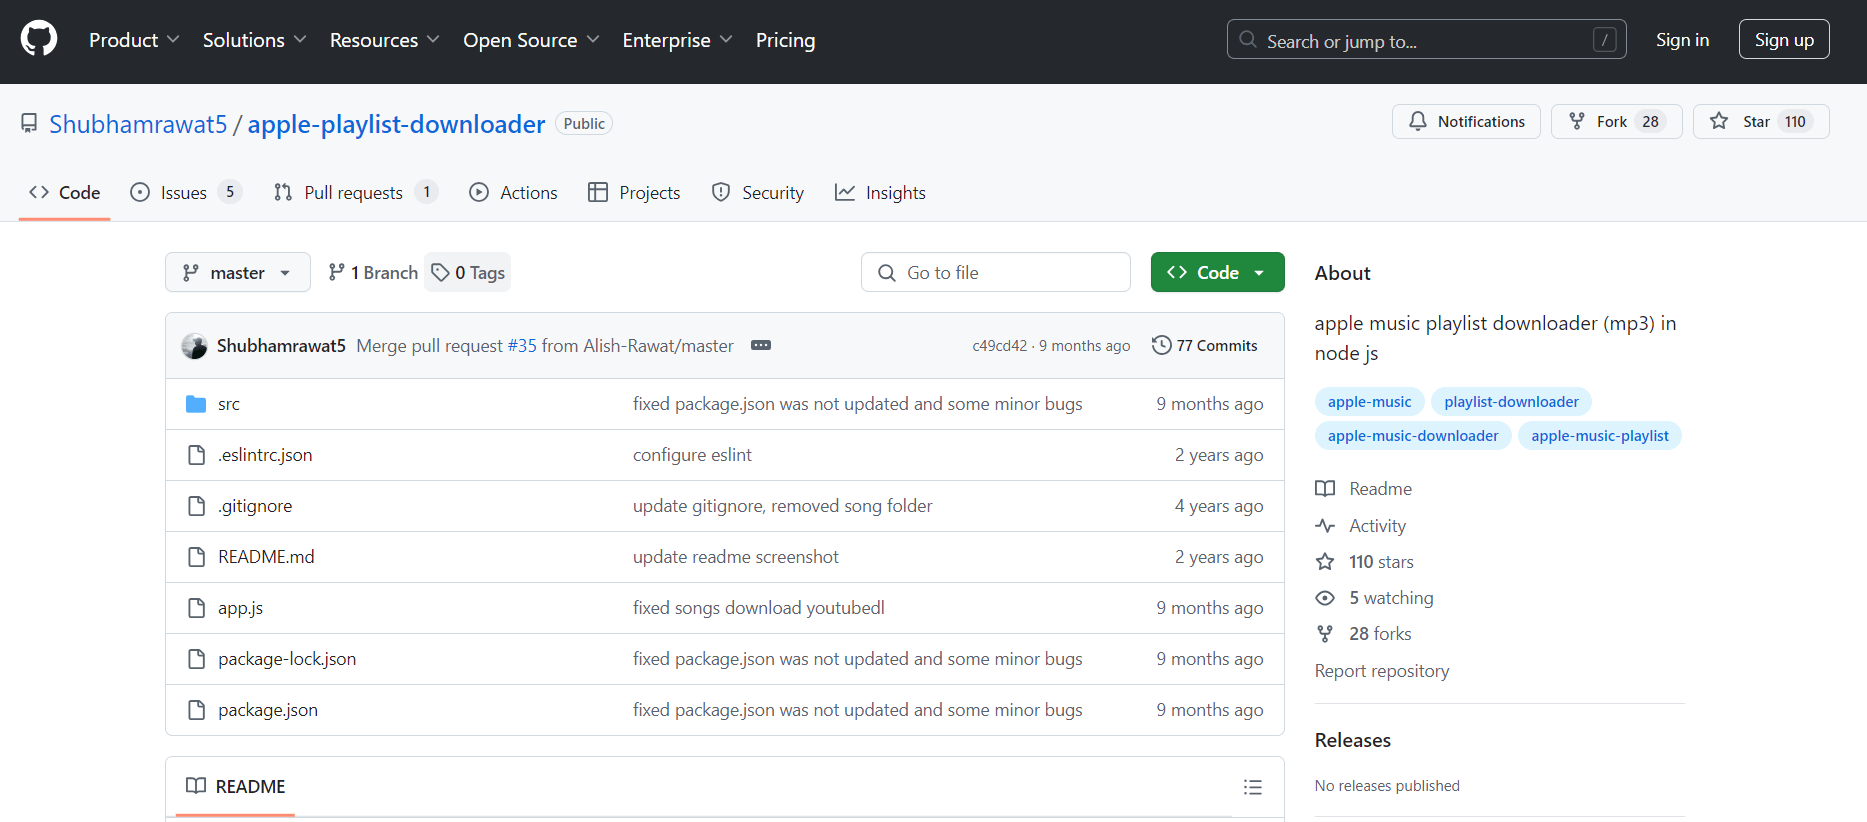
Task: Click the Sign in link
Action: tap(1682, 40)
